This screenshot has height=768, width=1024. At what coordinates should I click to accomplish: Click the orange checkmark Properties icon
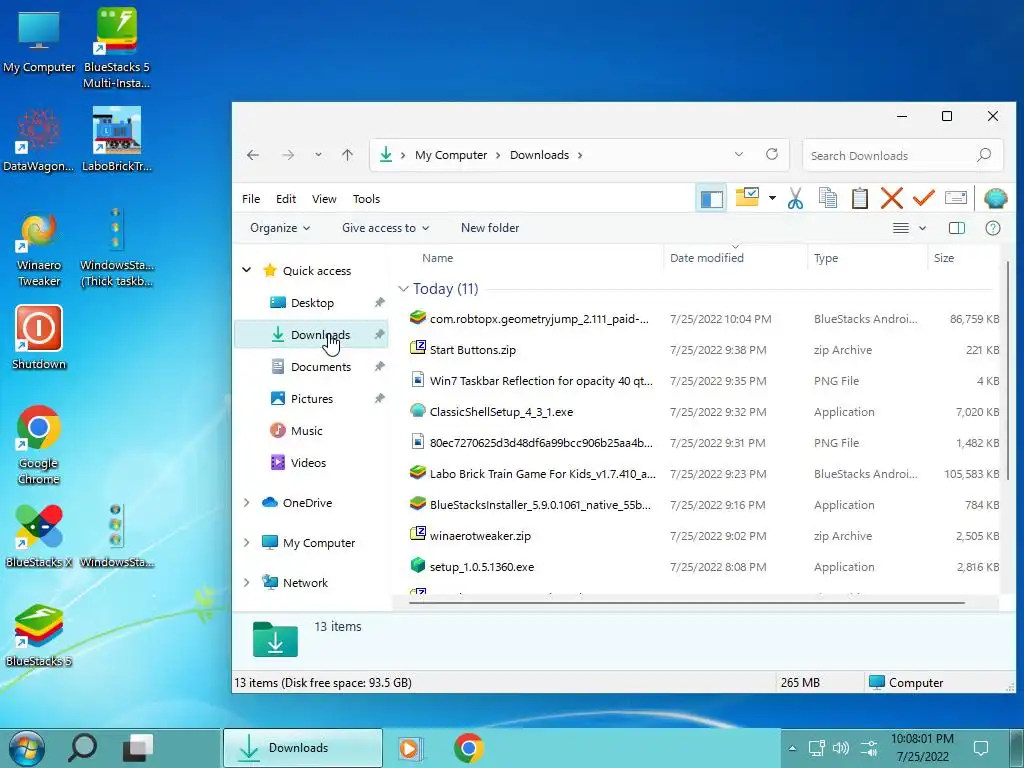pyautogui.click(x=923, y=198)
